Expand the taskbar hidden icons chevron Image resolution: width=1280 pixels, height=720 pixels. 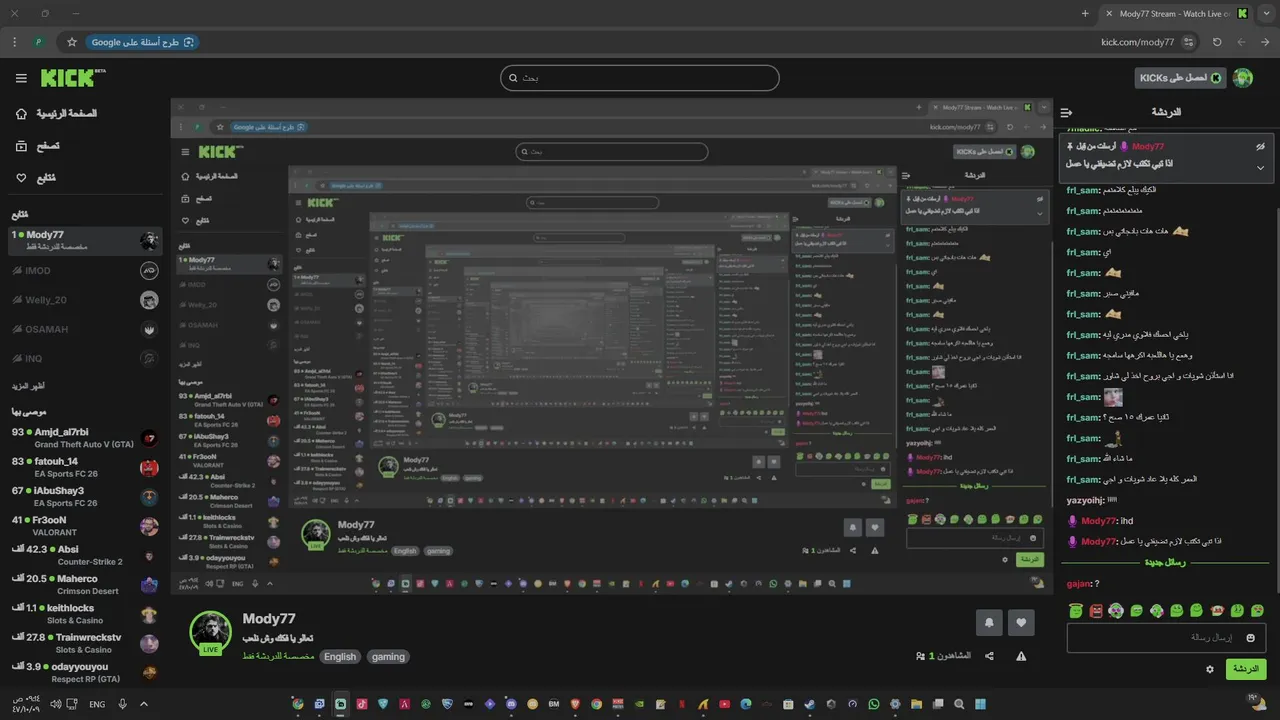(144, 704)
